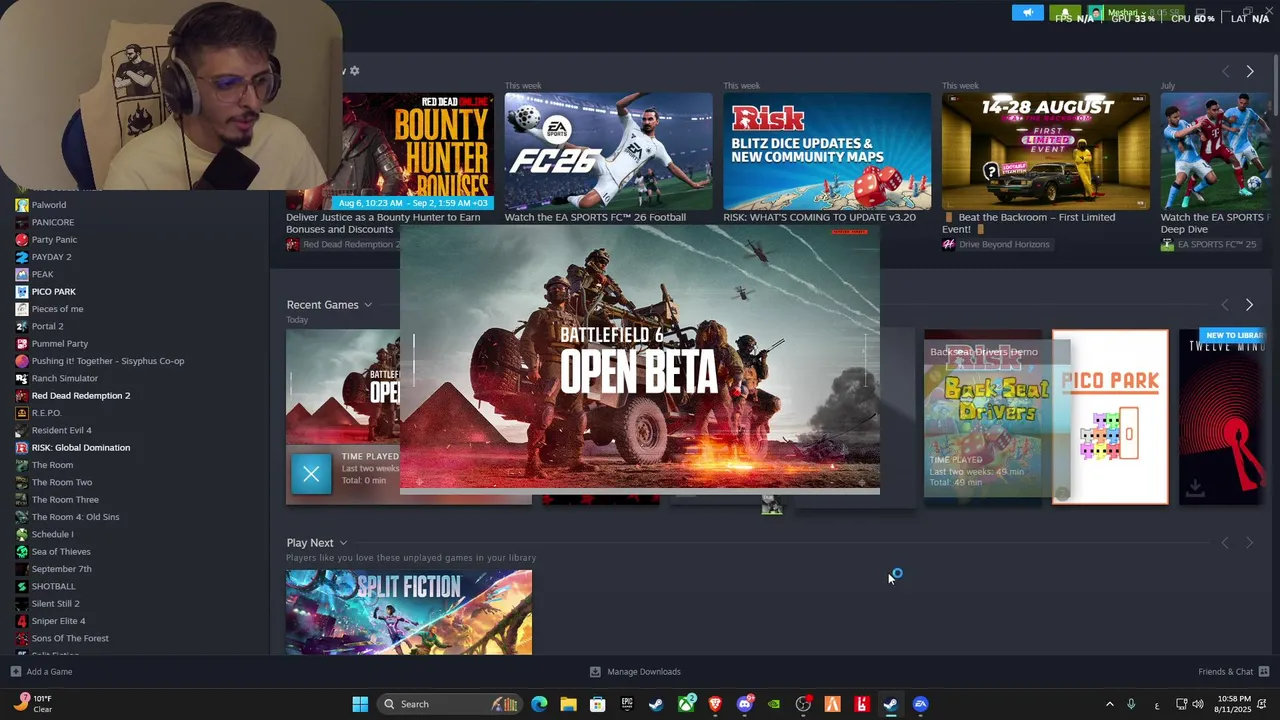Select SHOTBALL in the library list
Screen dimensions: 1280x720
coord(53,586)
